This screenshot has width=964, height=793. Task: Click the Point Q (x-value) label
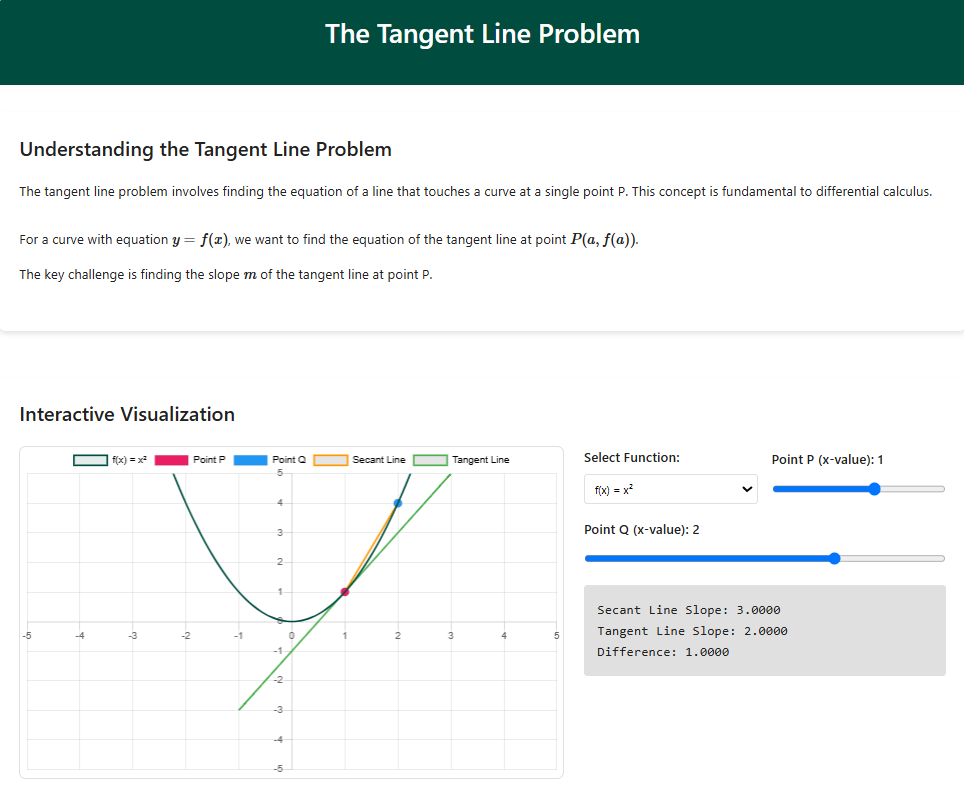tap(641, 529)
